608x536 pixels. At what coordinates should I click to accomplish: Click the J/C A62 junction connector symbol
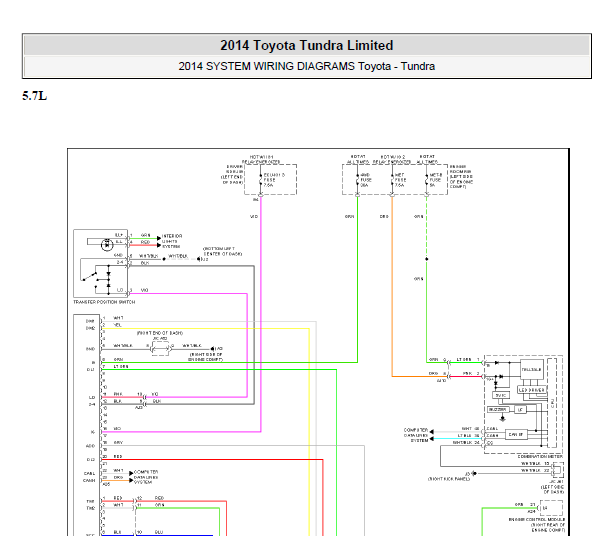(x=161, y=349)
